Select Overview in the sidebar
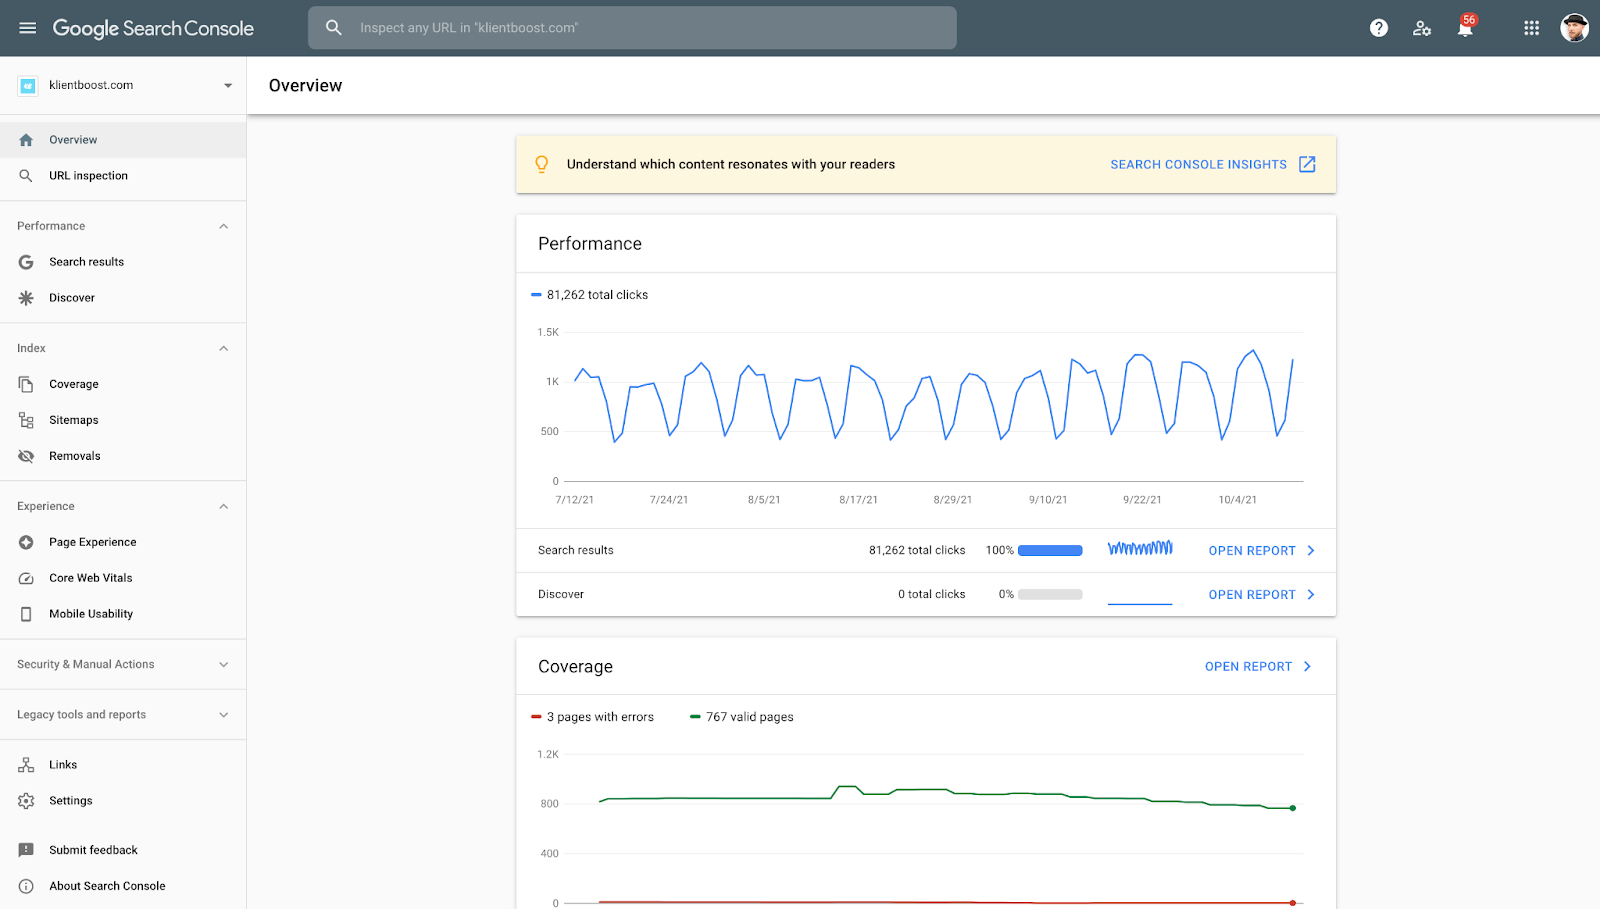The image size is (1600, 909). [123, 140]
